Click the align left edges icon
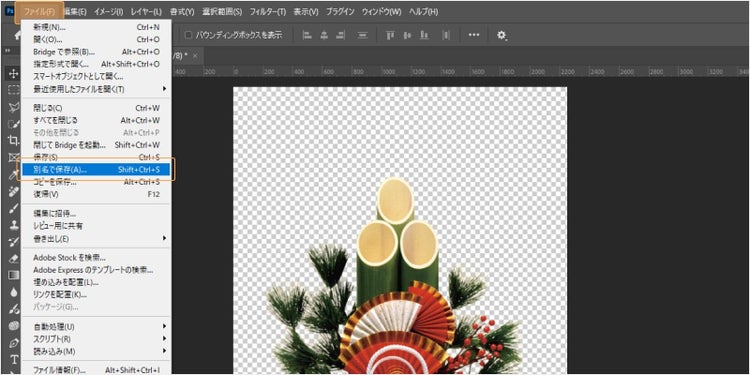 point(307,35)
